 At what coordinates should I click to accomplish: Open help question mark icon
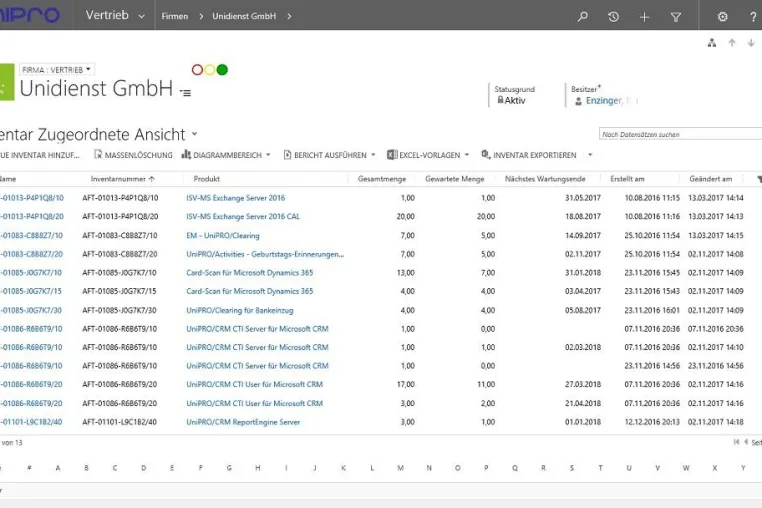[x=753, y=17]
